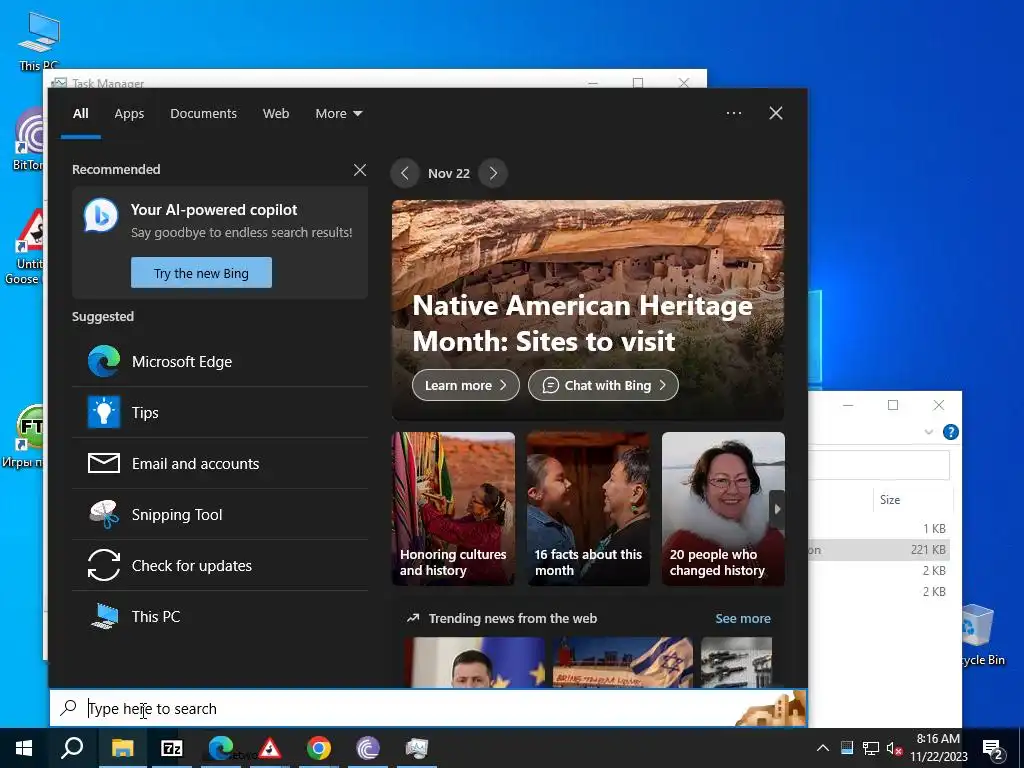The height and width of the screenshot is (768, 1024).
Task: Expand ribbon chevron in Explorer window
Action: (929, 432)
